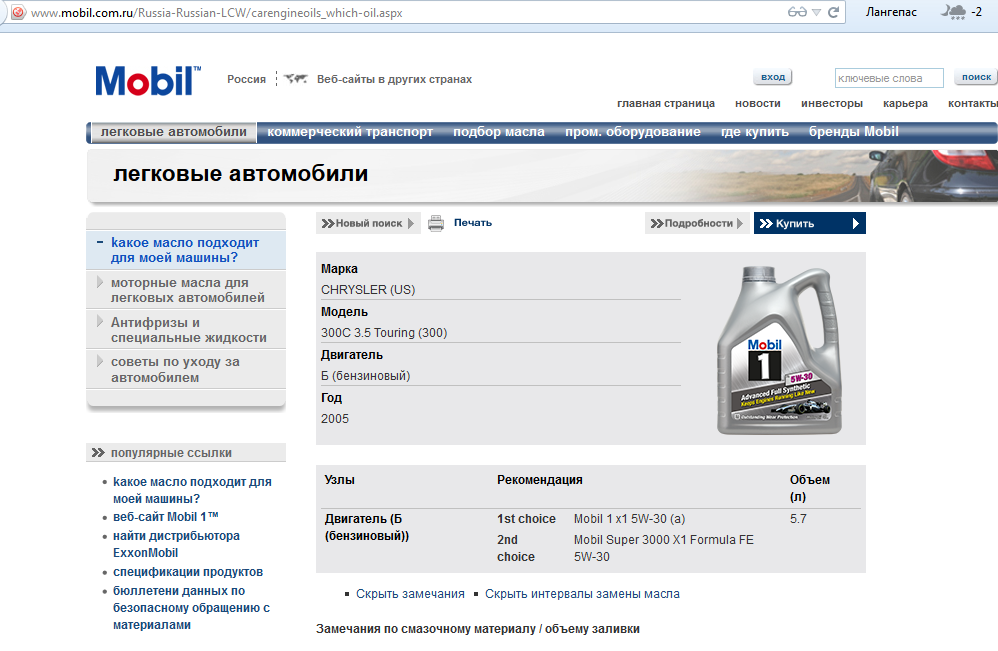Screen dimensions: 998x651
Task: Click 'Скрыть замечания' link
Action: click(411, 594)
